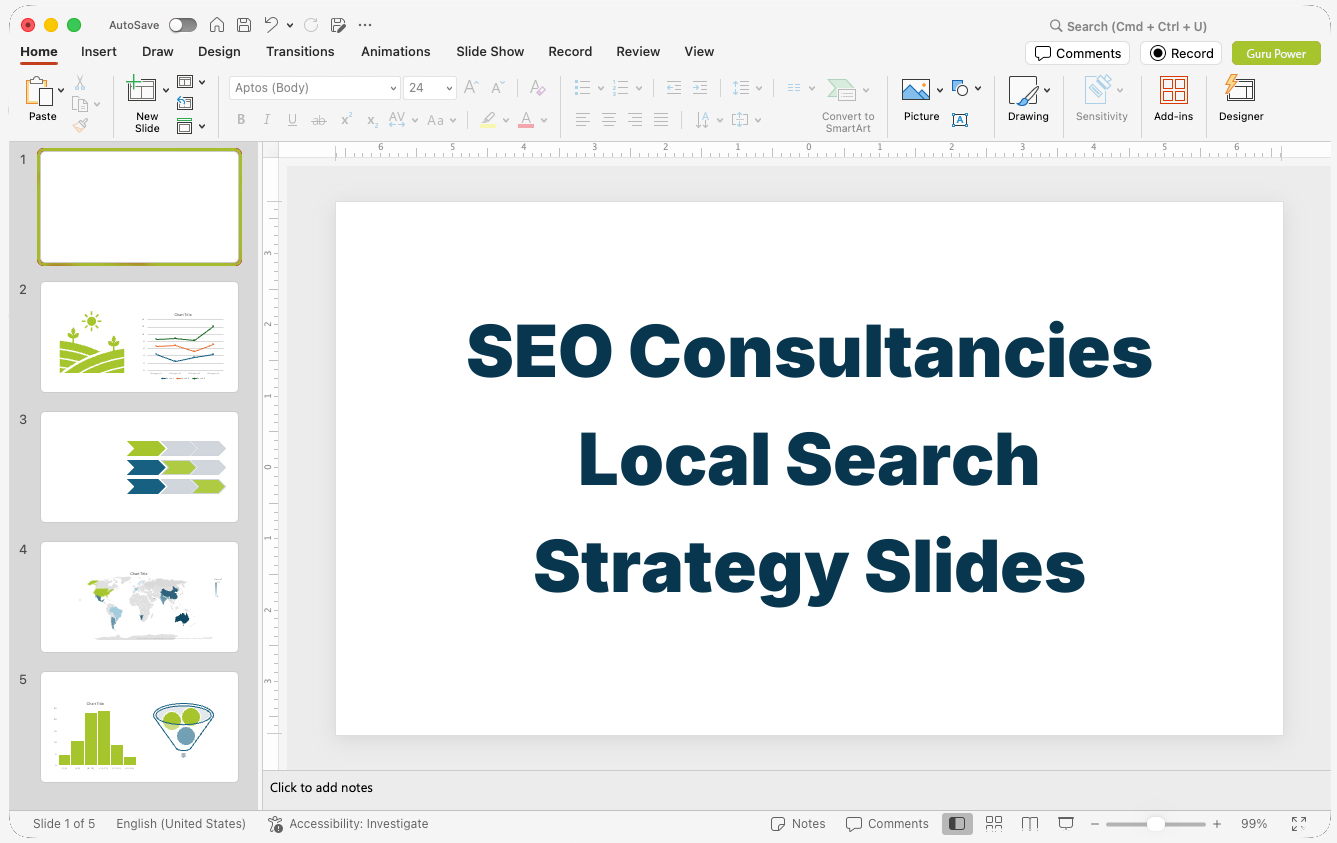Click Convert to SmartArt icon

tap(842, 90)
